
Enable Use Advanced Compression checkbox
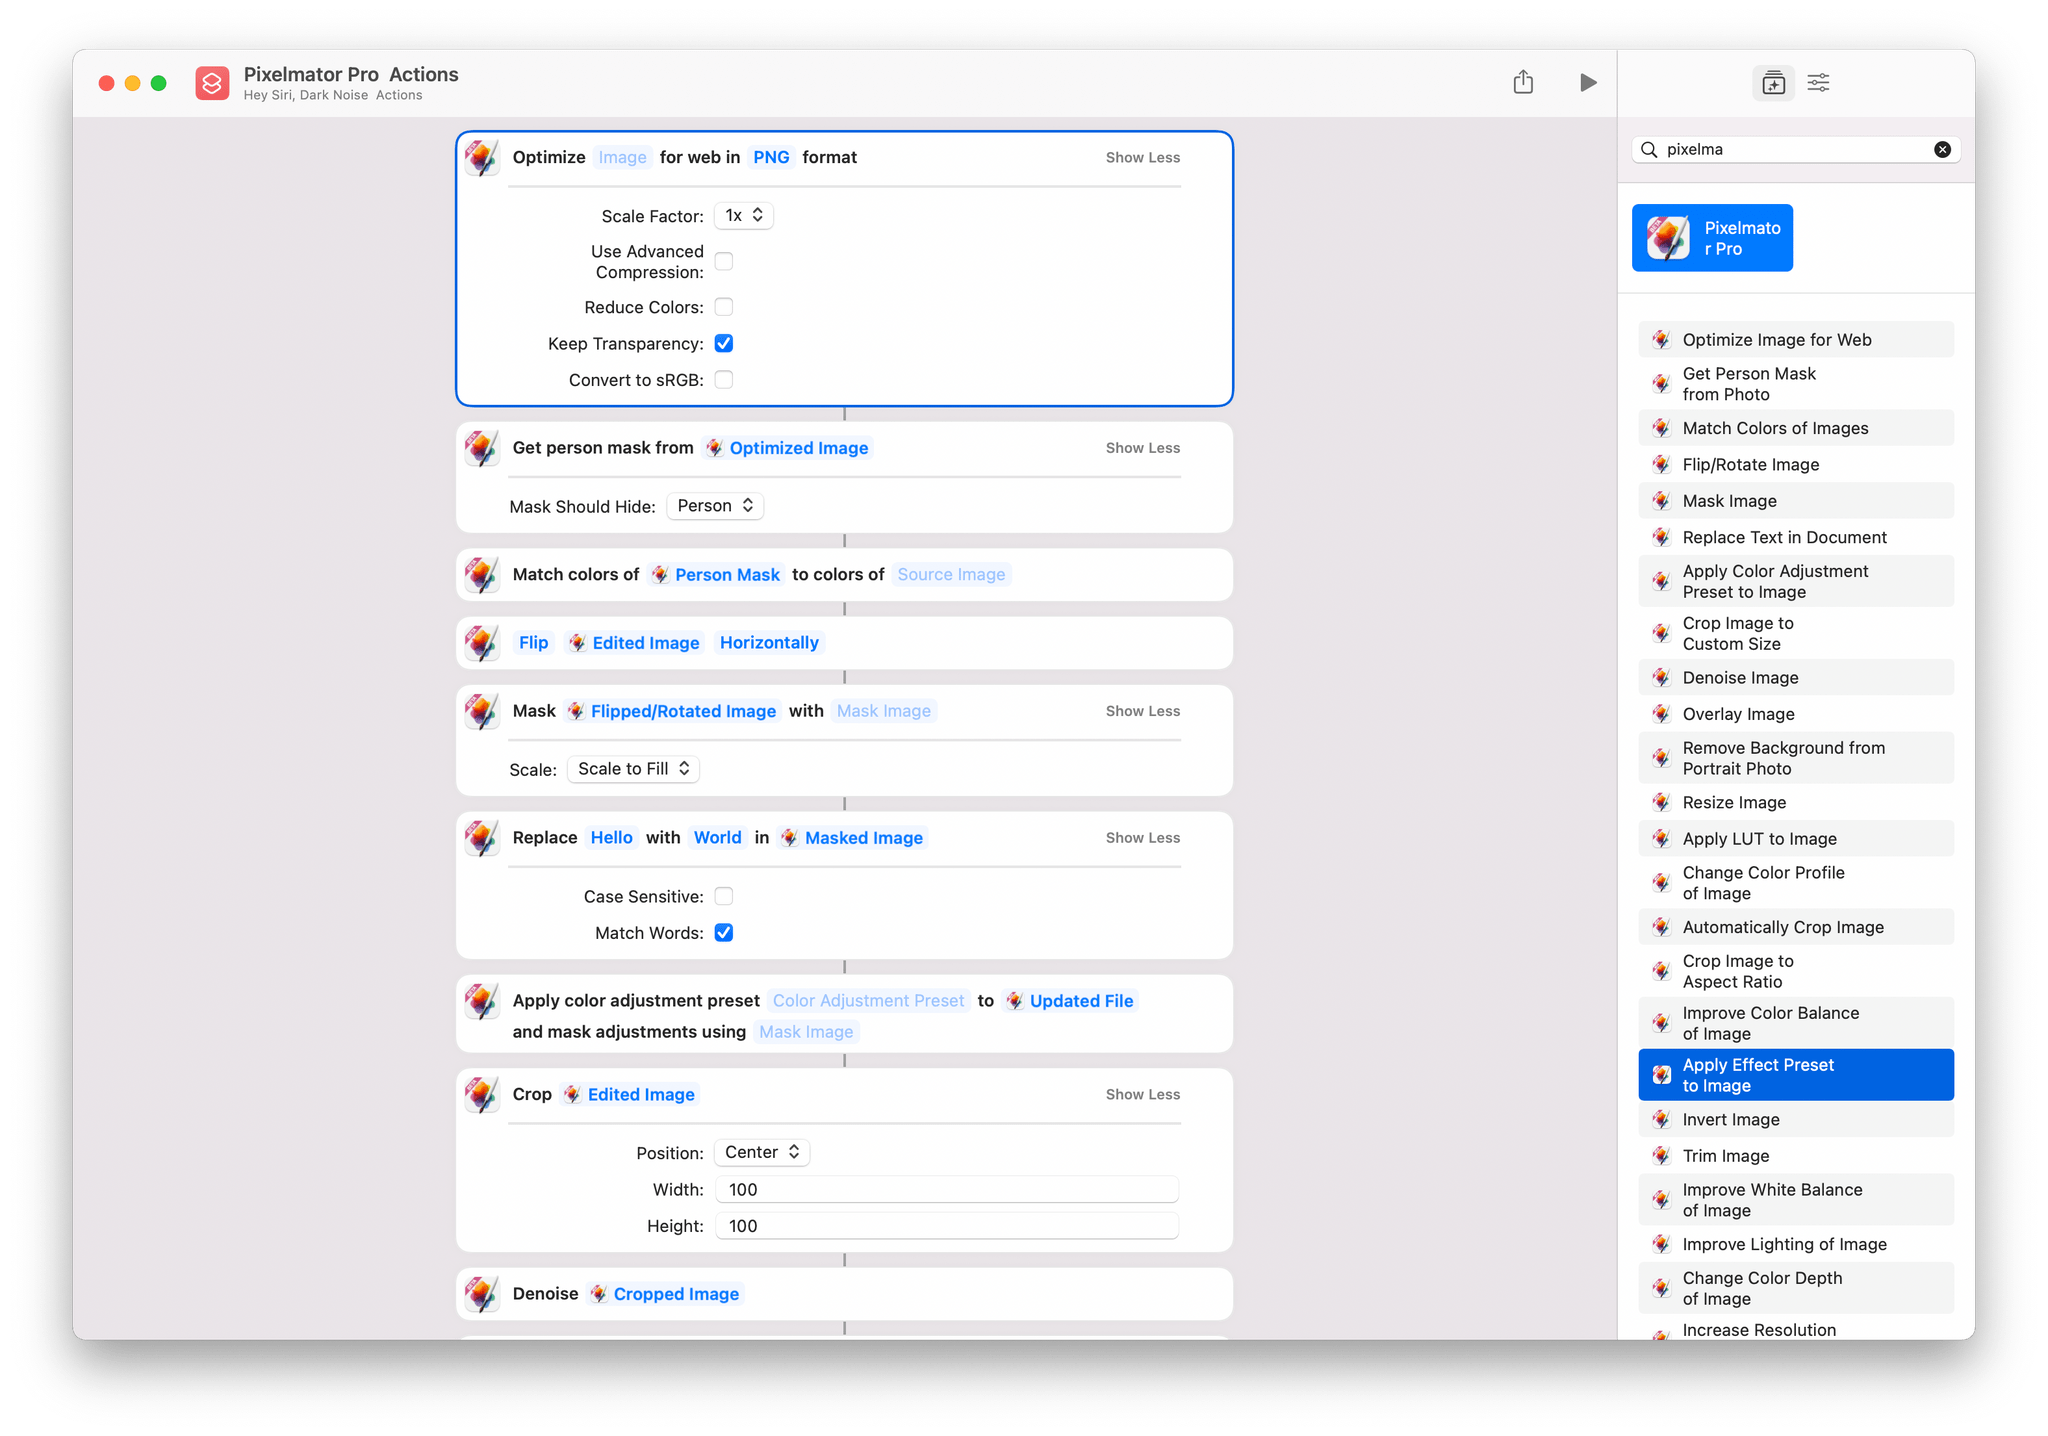(724, 261)
